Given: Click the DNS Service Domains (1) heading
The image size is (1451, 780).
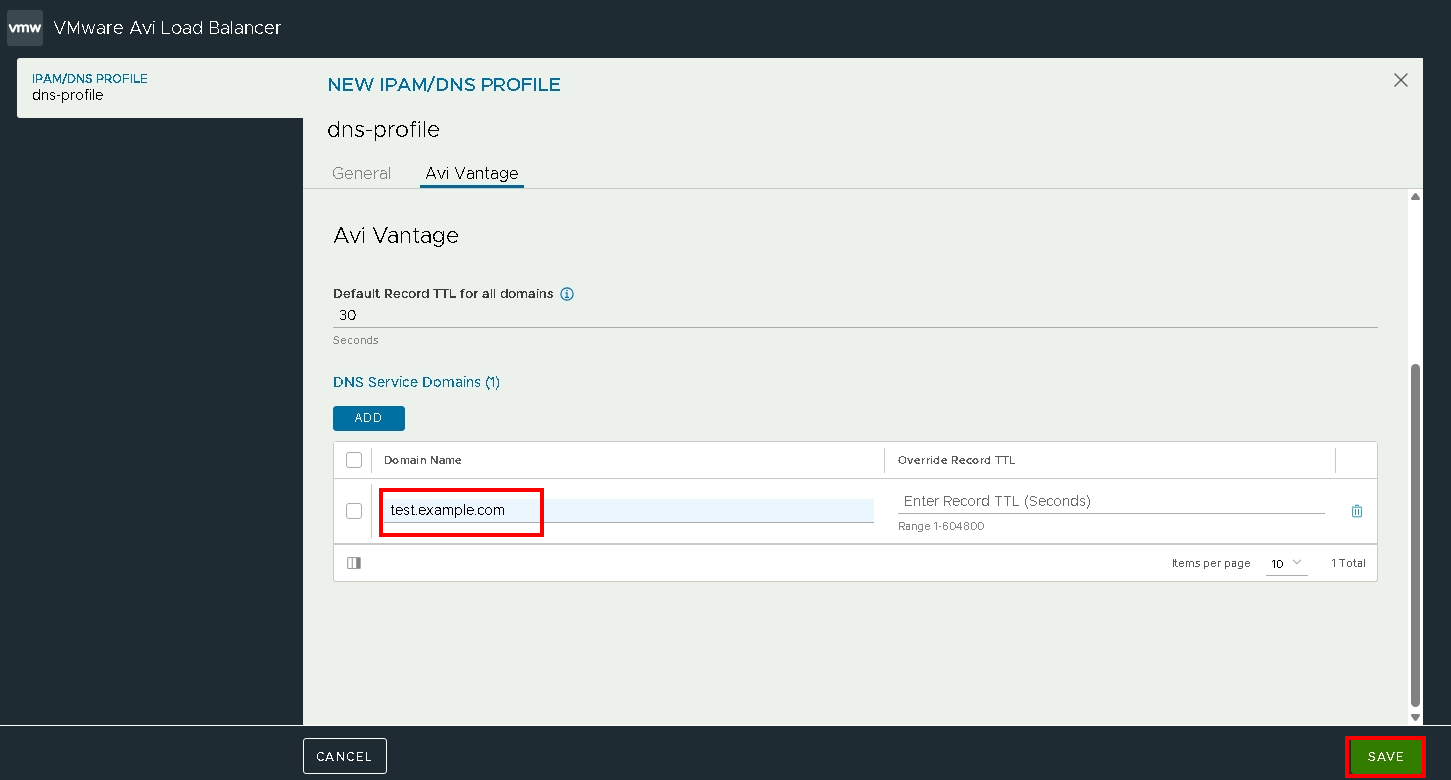Looking at the screenshot, I should pos(416,382).
